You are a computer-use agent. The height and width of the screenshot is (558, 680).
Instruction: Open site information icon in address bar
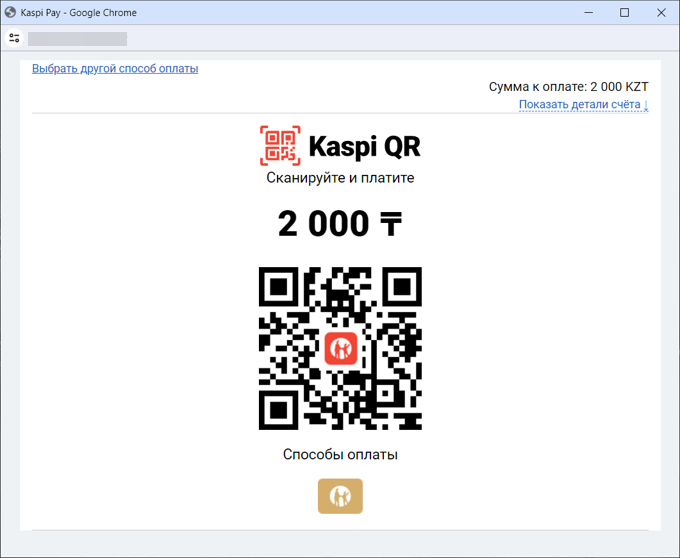14,38
